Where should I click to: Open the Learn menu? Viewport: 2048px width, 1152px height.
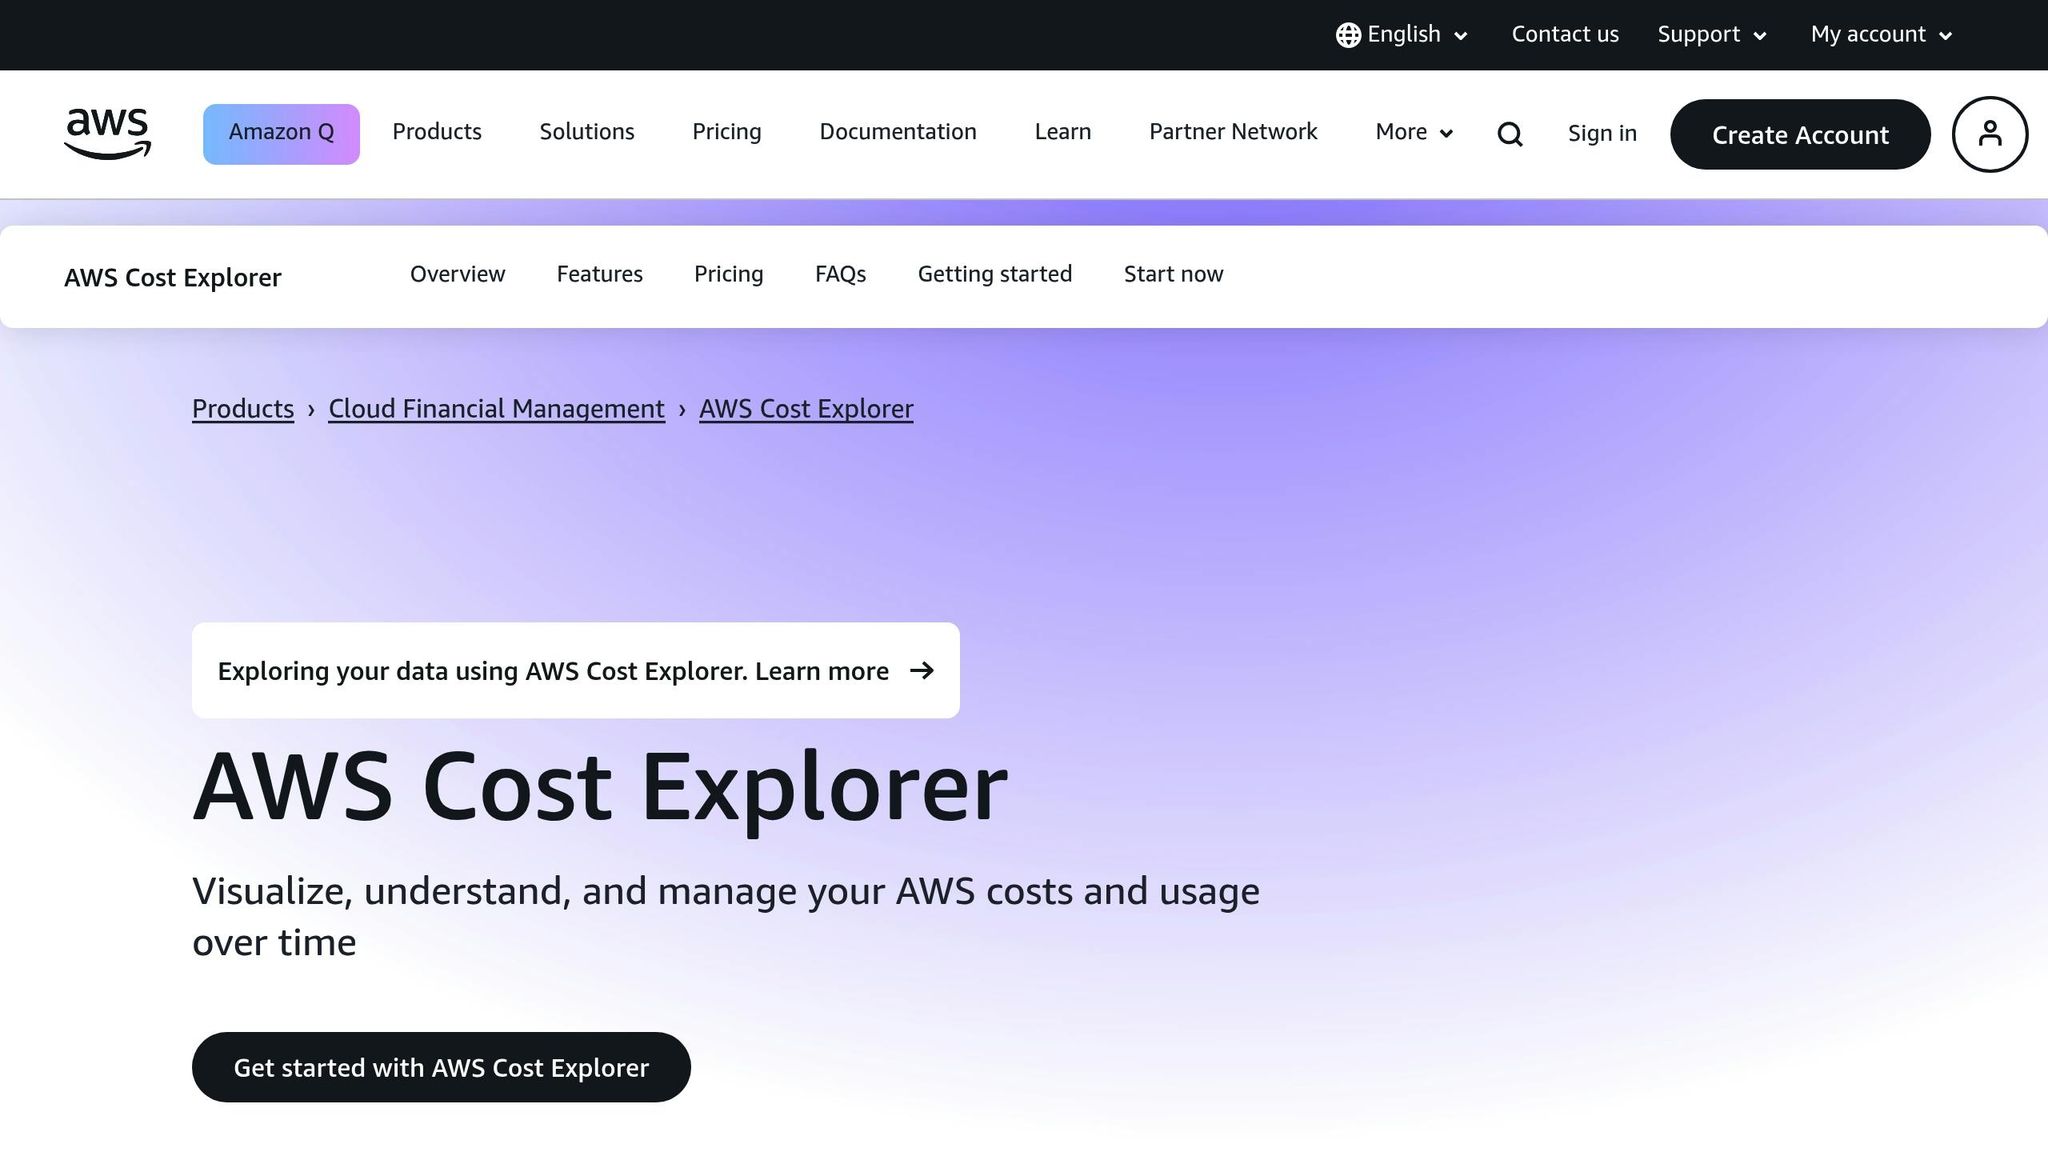[x=1063, y=132]
